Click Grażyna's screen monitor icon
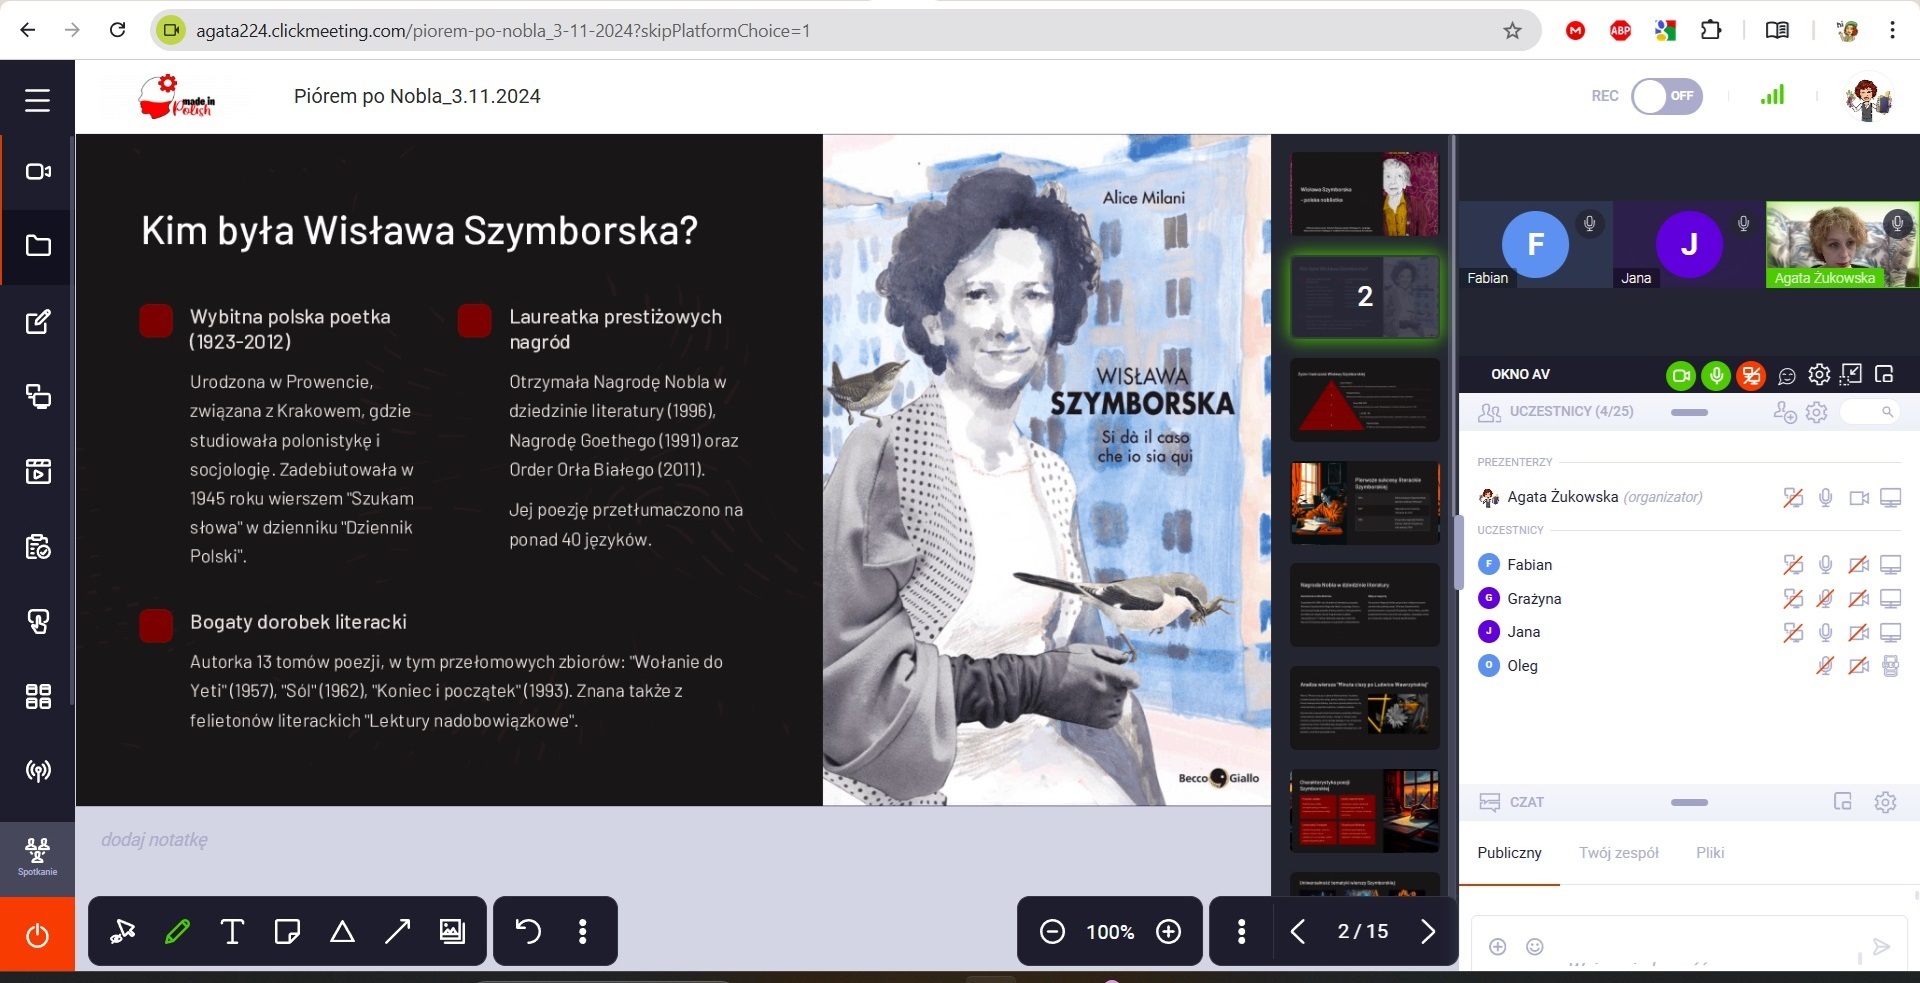The height and width of the screenshot is (983, 1920). [1890, 599]
